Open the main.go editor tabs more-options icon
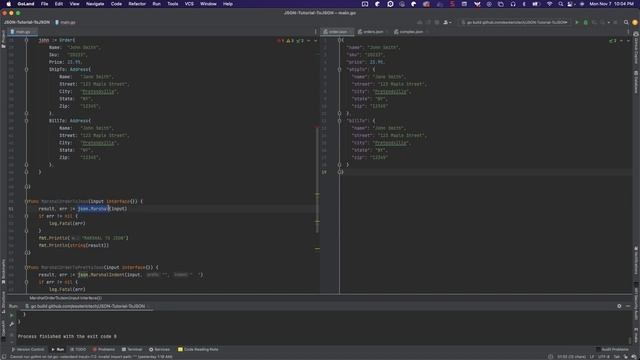Screen dimensions: 640x360 [315, 32]
